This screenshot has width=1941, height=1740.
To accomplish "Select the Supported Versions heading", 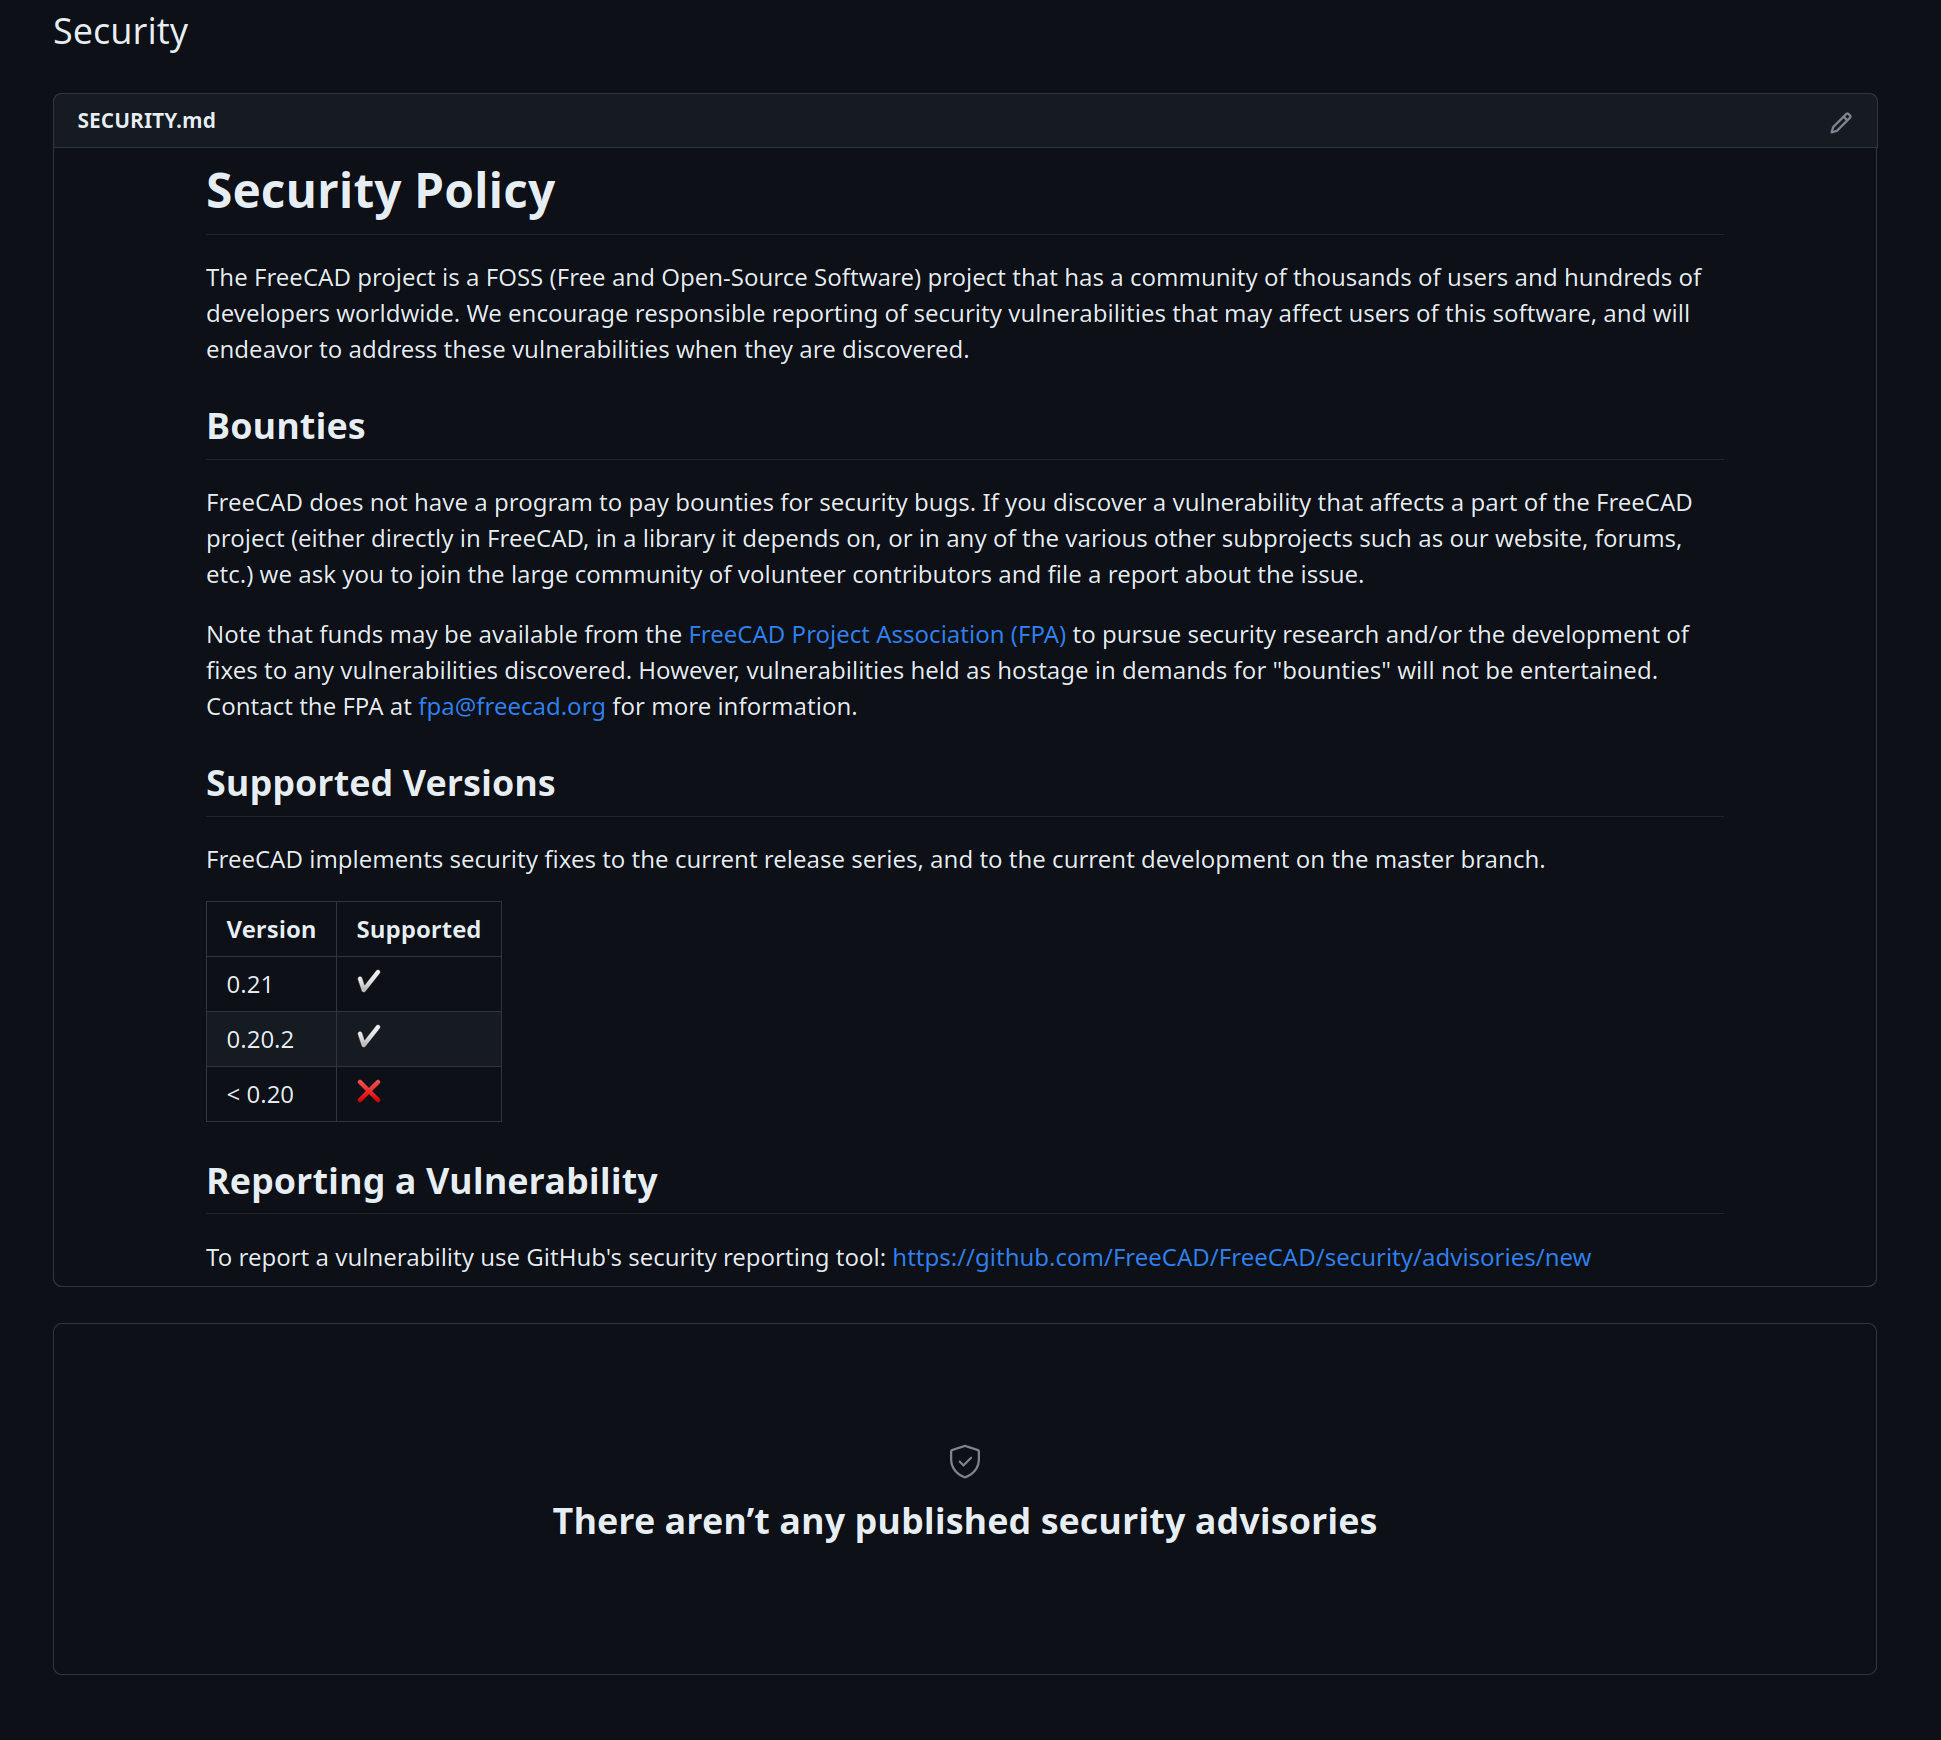I will pos(380,783).
